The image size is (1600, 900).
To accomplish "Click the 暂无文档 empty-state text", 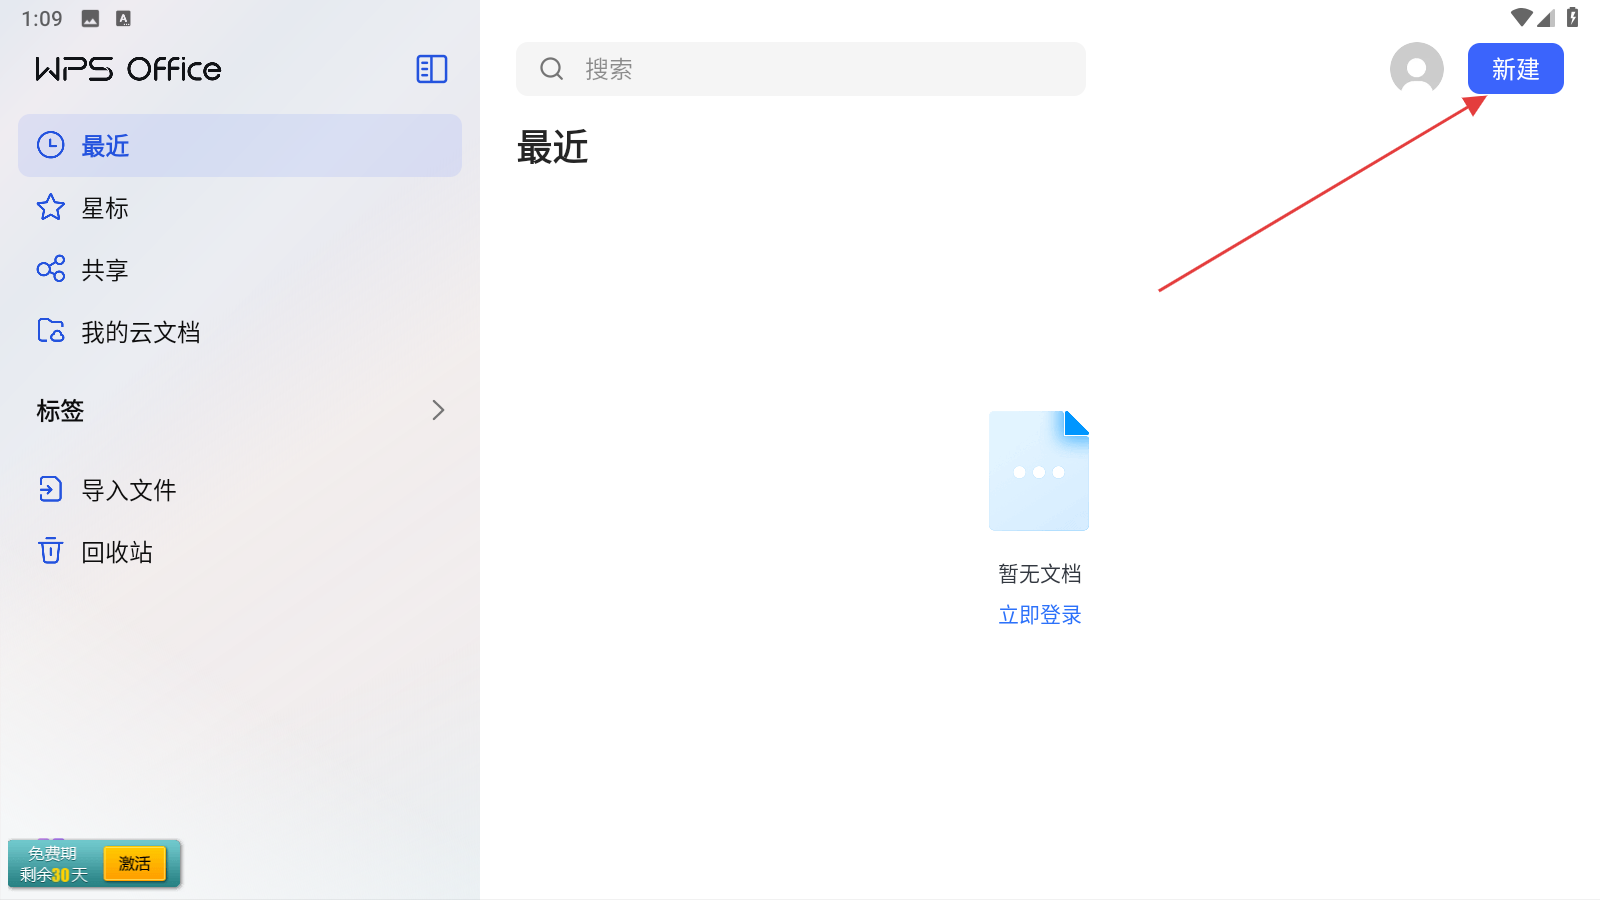I will 1040,574.
